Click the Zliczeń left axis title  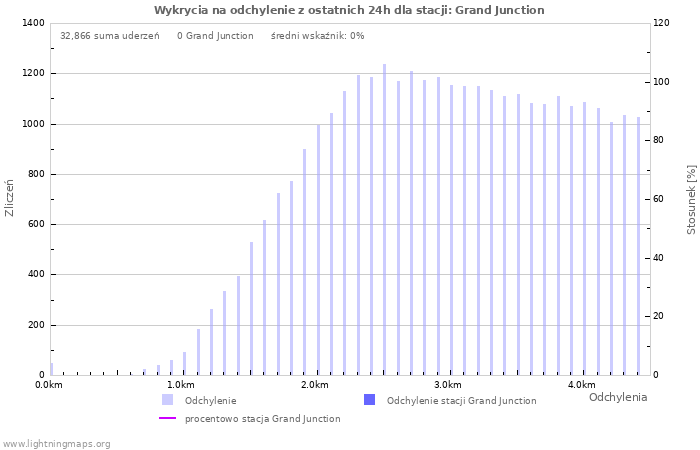[x=10, y=198]
